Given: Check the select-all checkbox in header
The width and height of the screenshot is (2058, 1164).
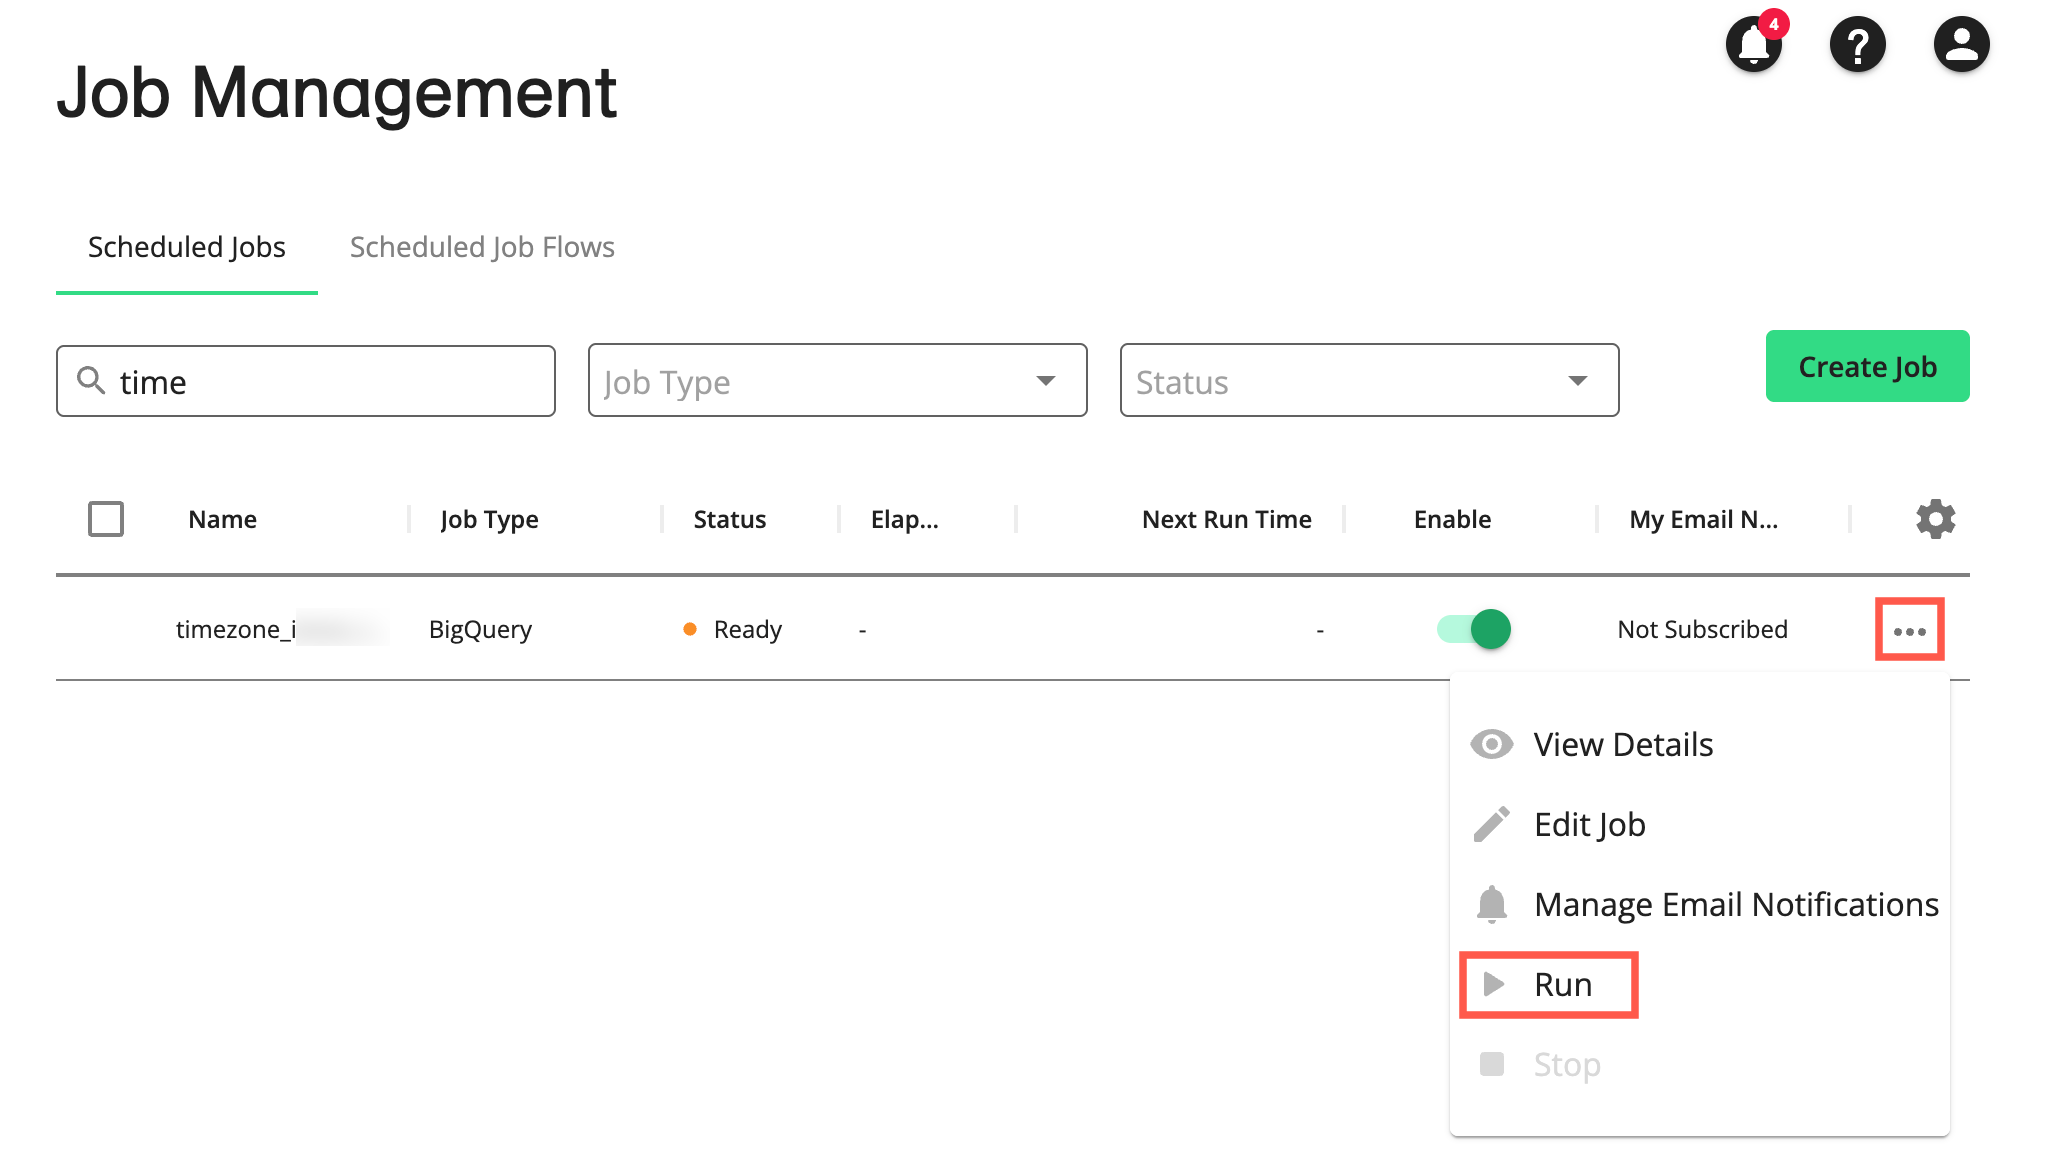Looking at the screenshot, I should [x=106, y=519].
